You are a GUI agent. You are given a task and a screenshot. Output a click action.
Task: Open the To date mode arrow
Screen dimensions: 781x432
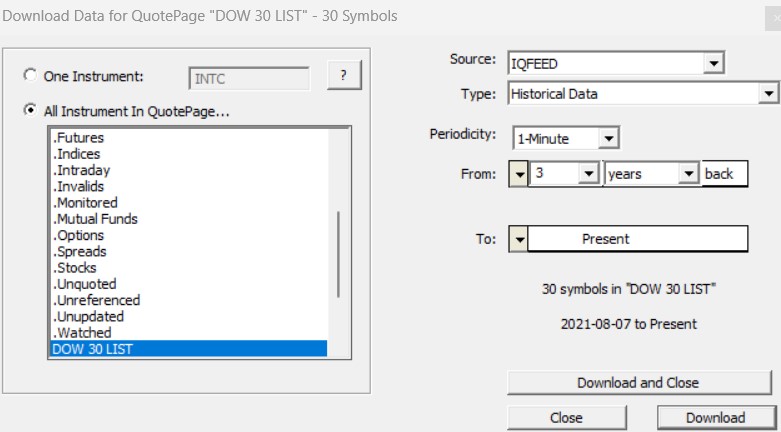click(519, 239)
